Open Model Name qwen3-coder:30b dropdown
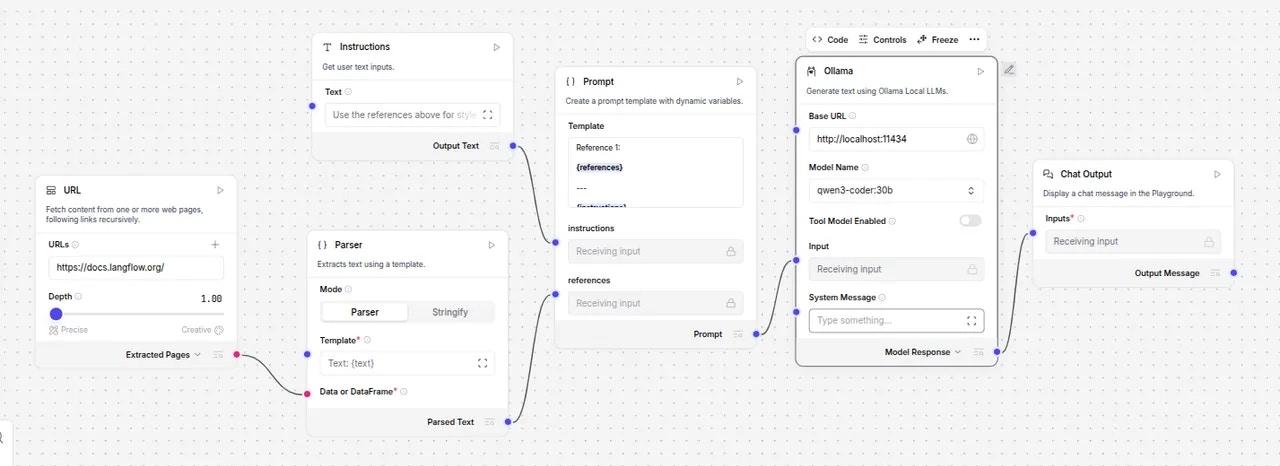This screenshot has width=1280, height=466. pos(896,191)
